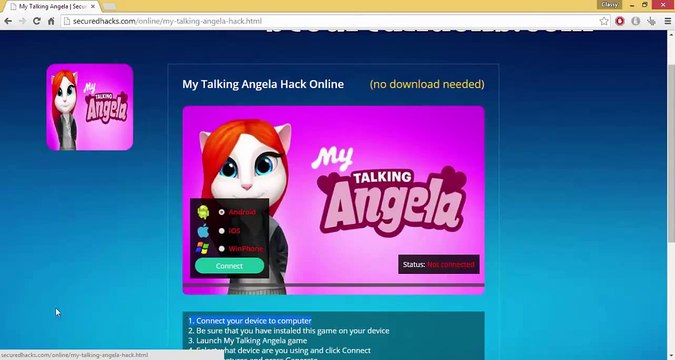
Task: Click the Windows flag icon
Action: (x=202, y=248)
